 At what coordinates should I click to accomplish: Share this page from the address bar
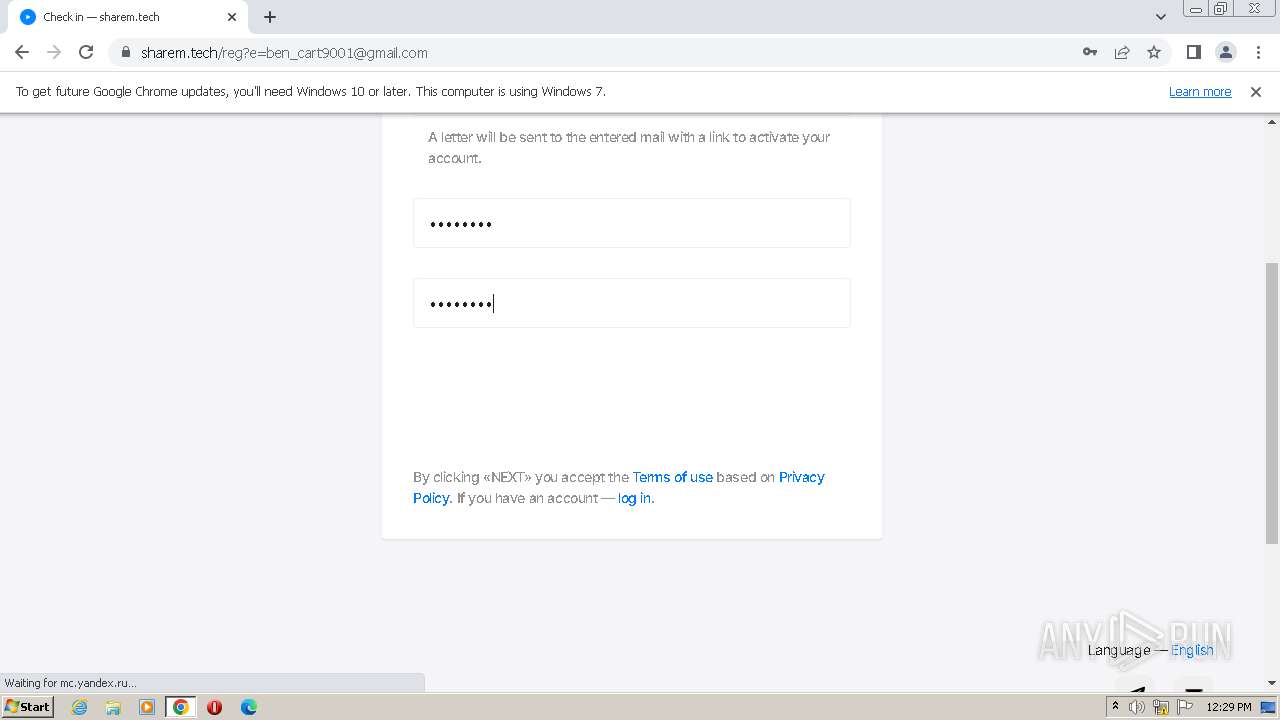(1122, 52)
